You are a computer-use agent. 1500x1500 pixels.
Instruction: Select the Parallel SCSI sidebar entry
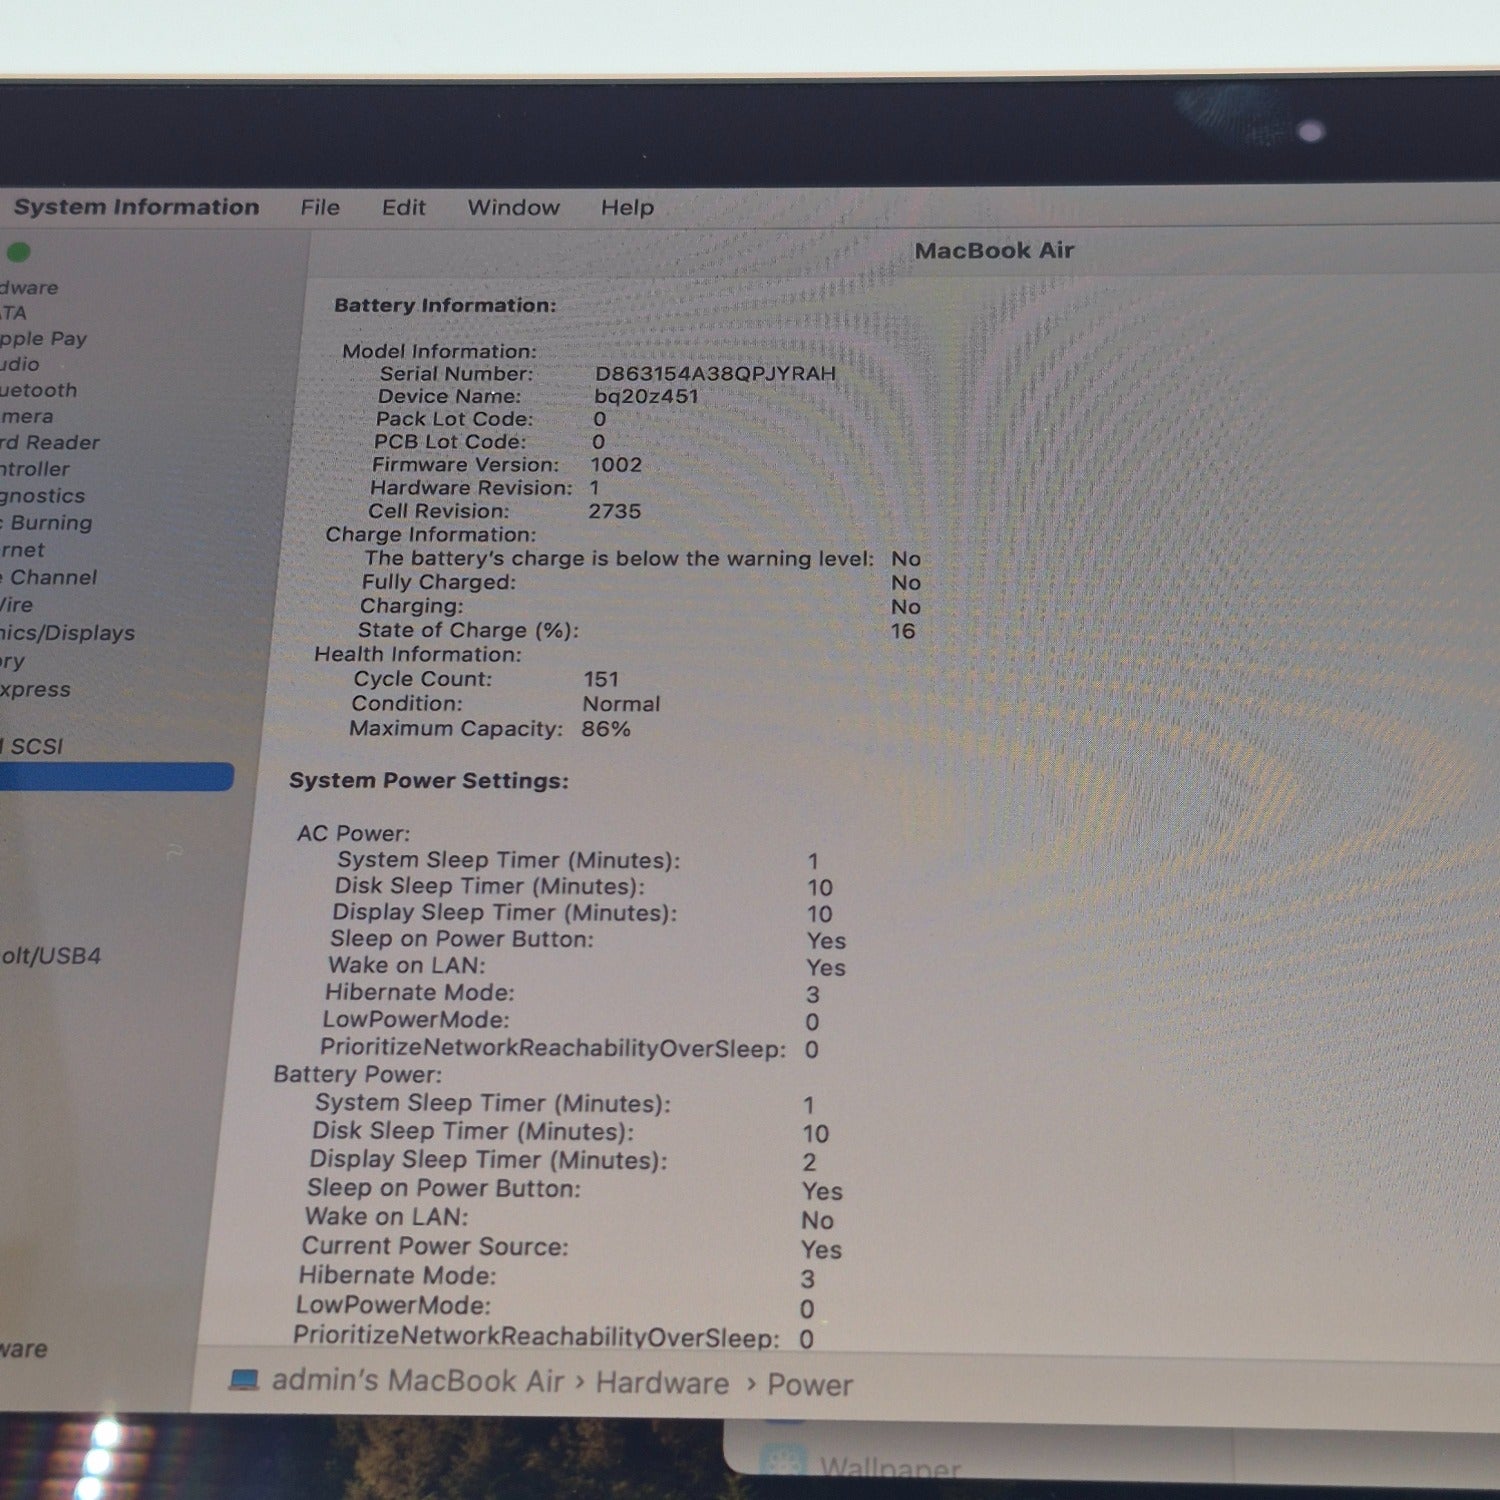pos(32,746)
